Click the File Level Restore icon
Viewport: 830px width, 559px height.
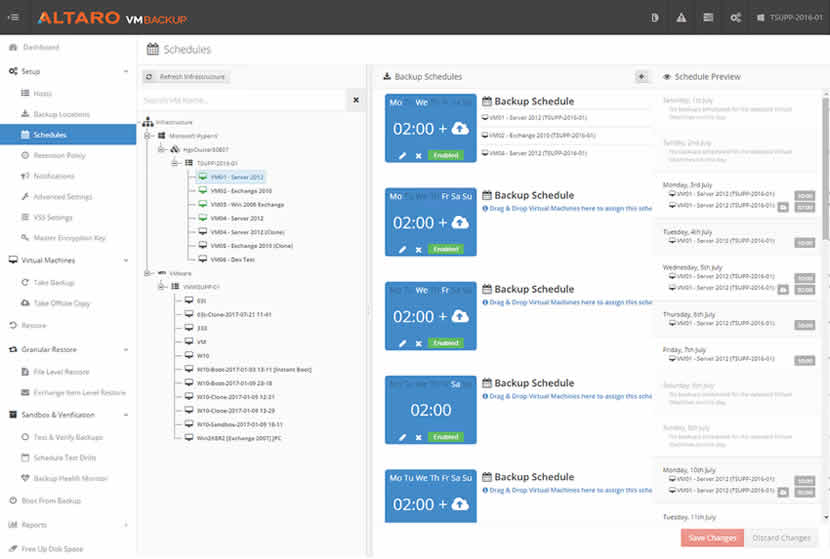tap(25, 372)
